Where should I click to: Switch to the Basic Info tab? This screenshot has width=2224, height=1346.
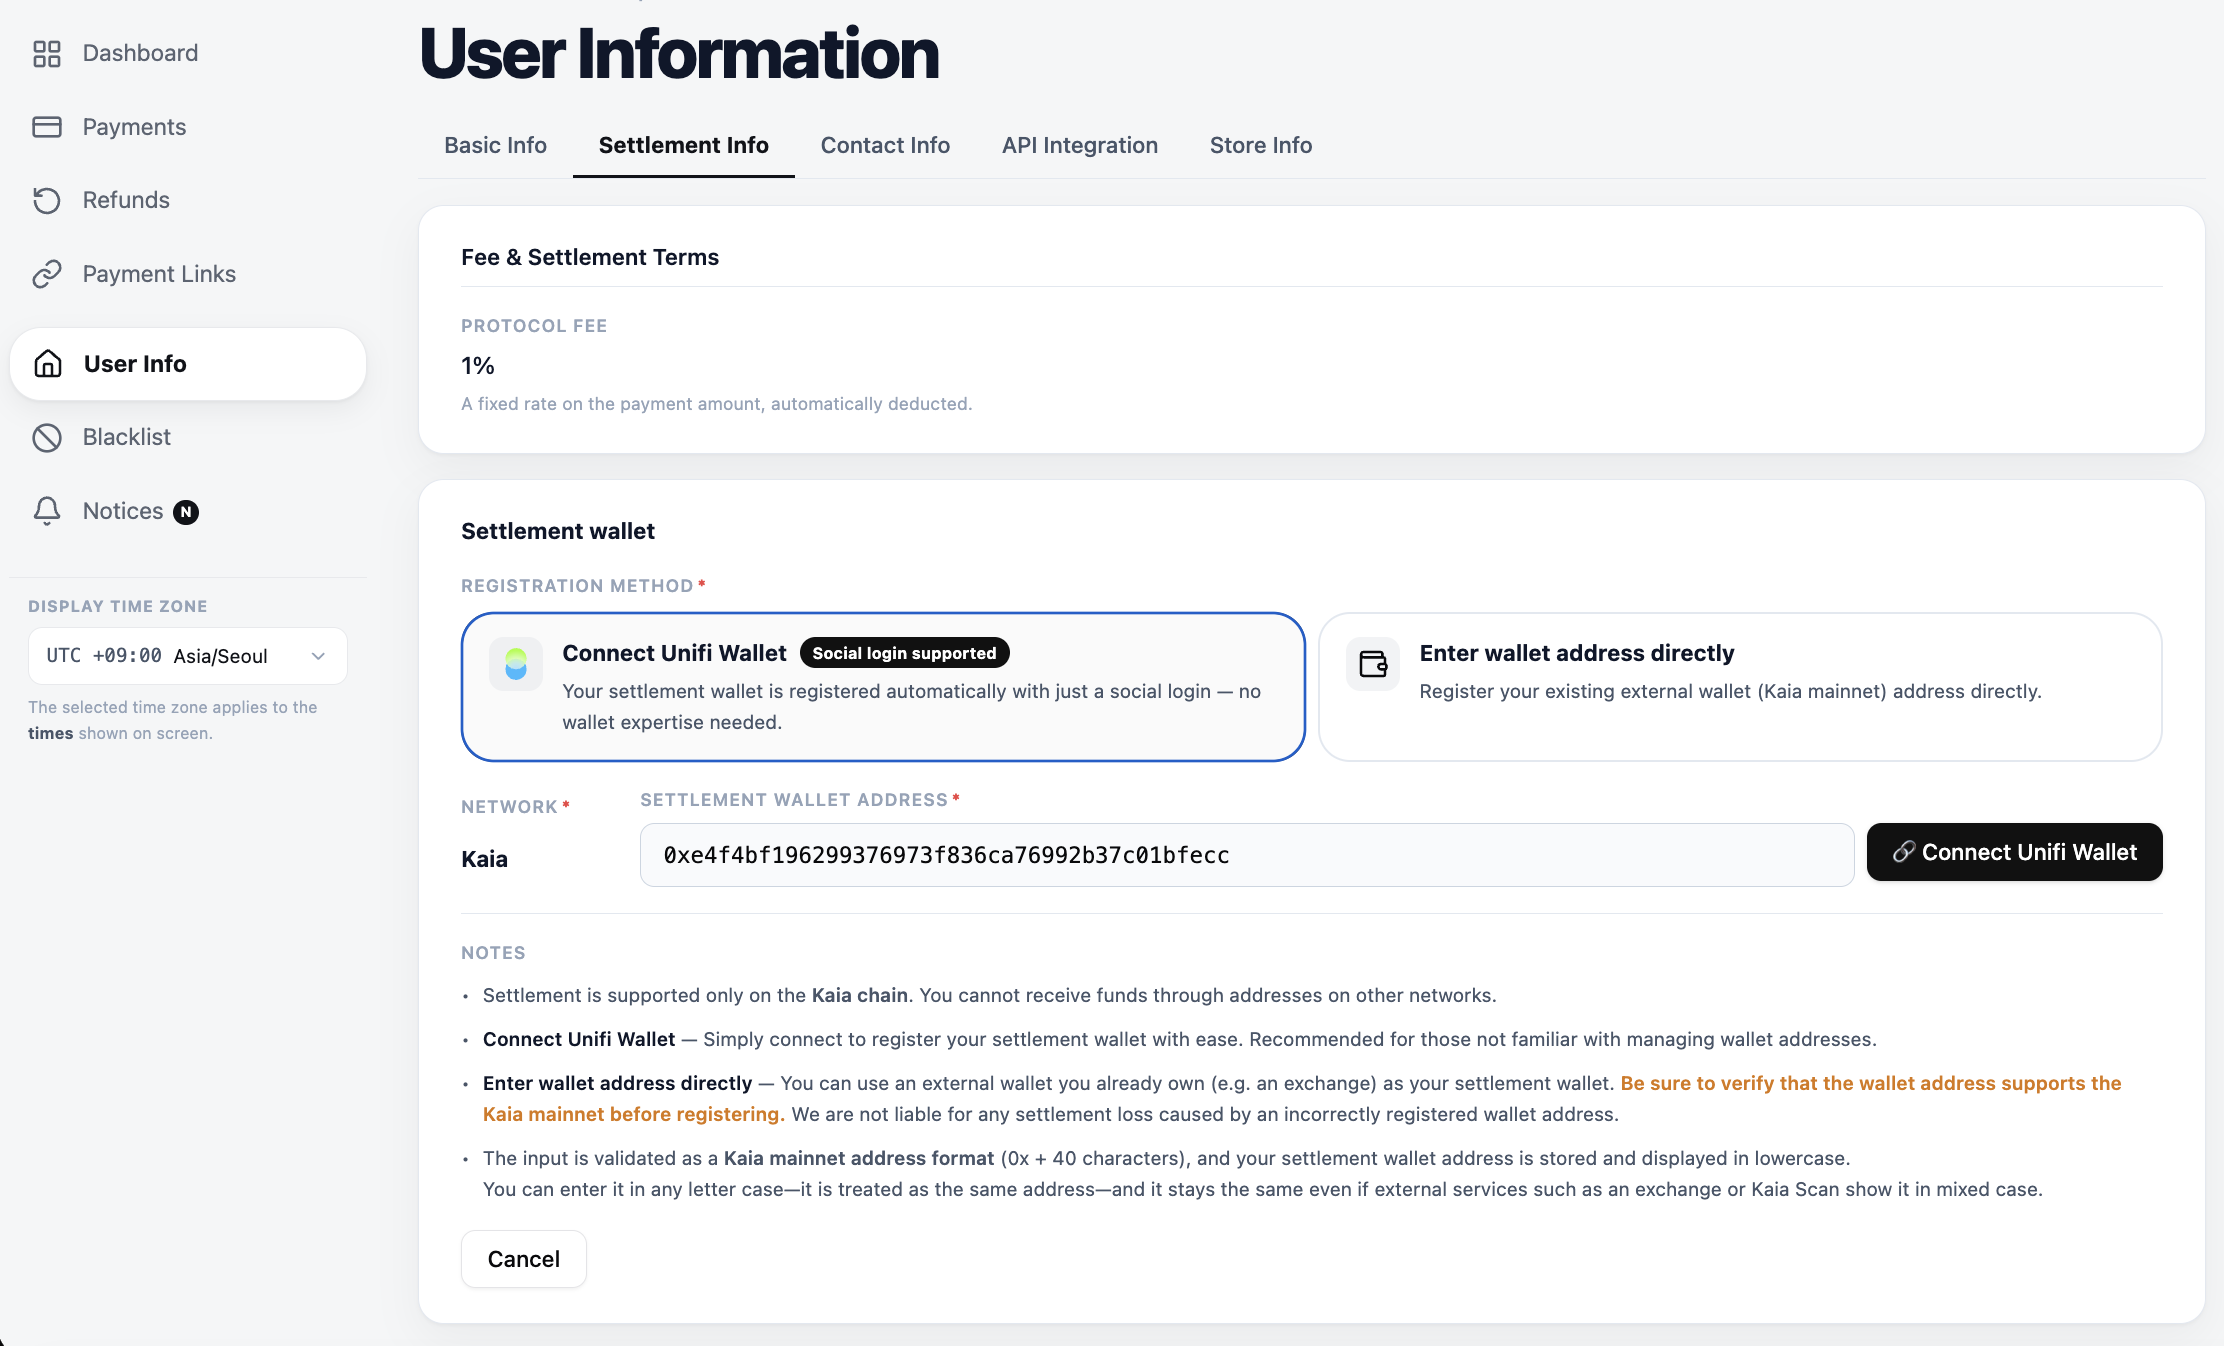click(496, 145)
